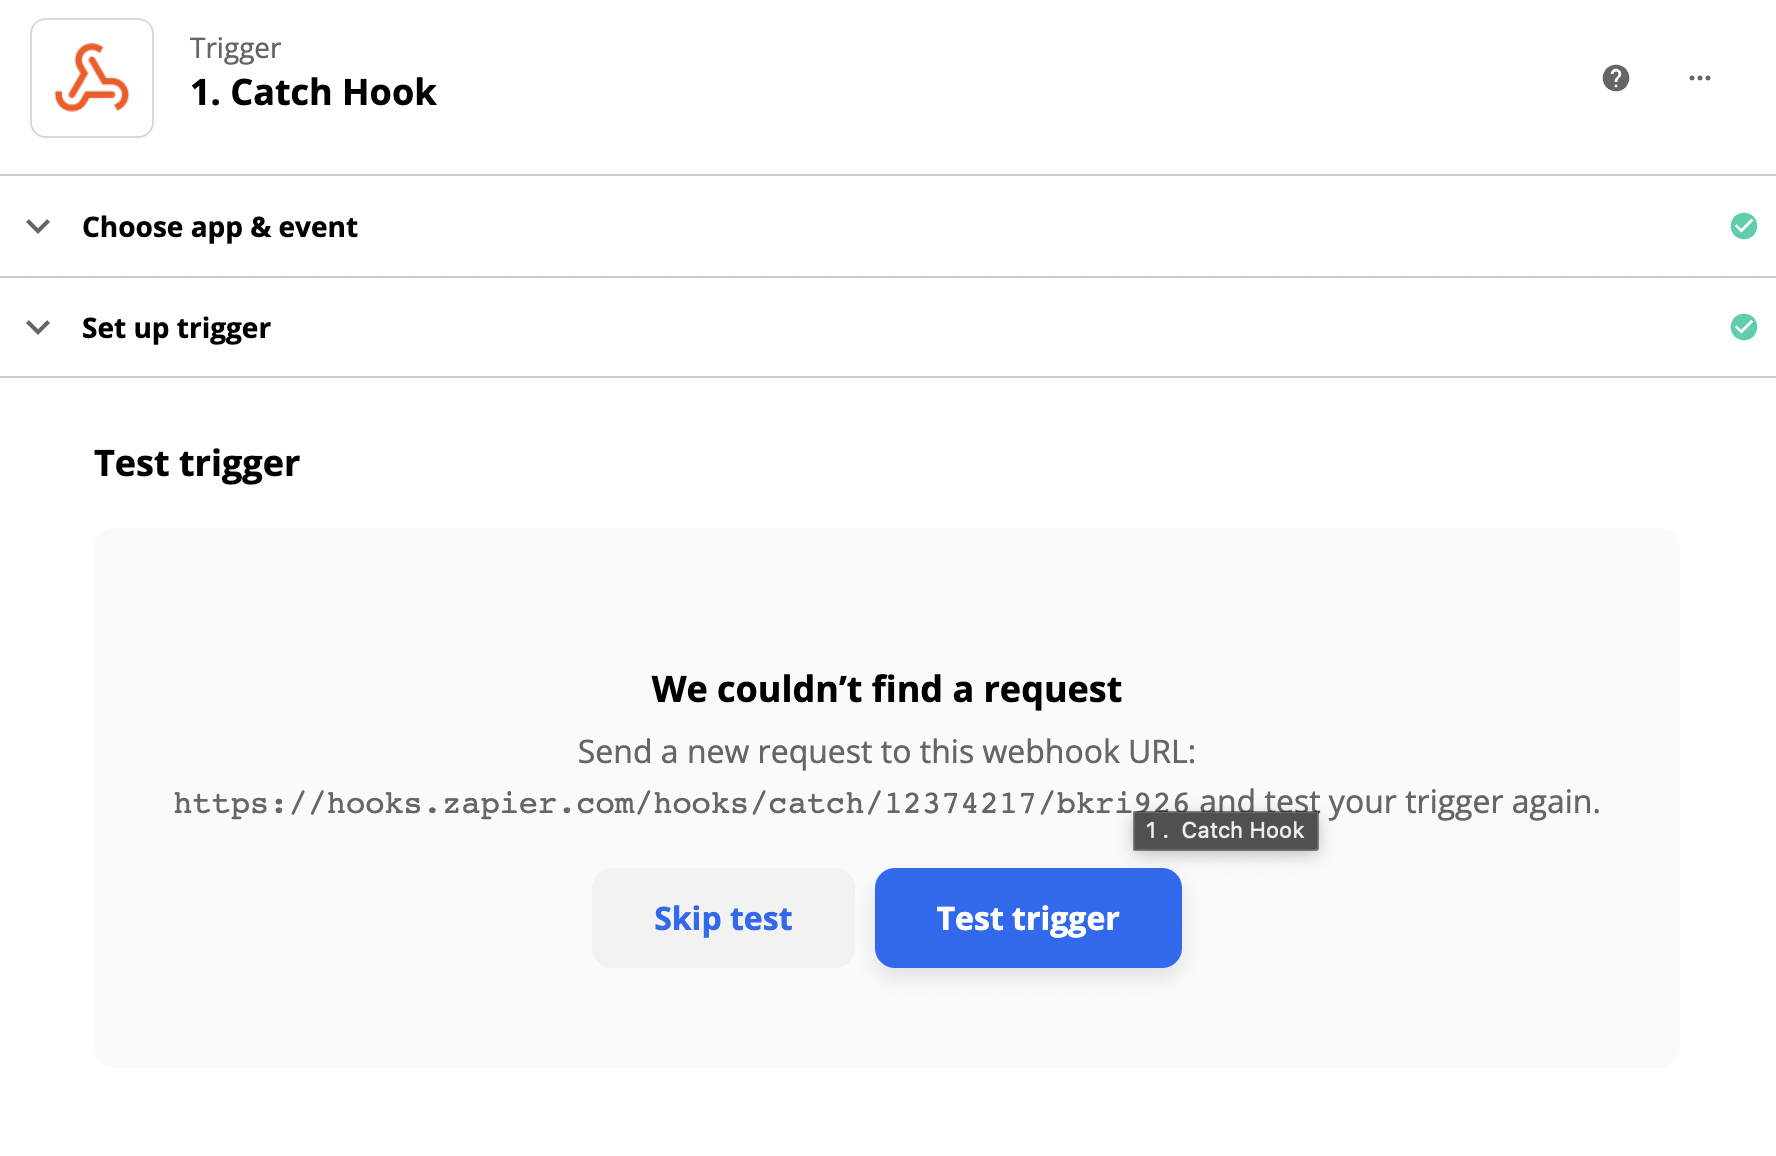Open the help question mark icon
This screenshot has width=1776, height=1156.
[x=1616, y=78]
